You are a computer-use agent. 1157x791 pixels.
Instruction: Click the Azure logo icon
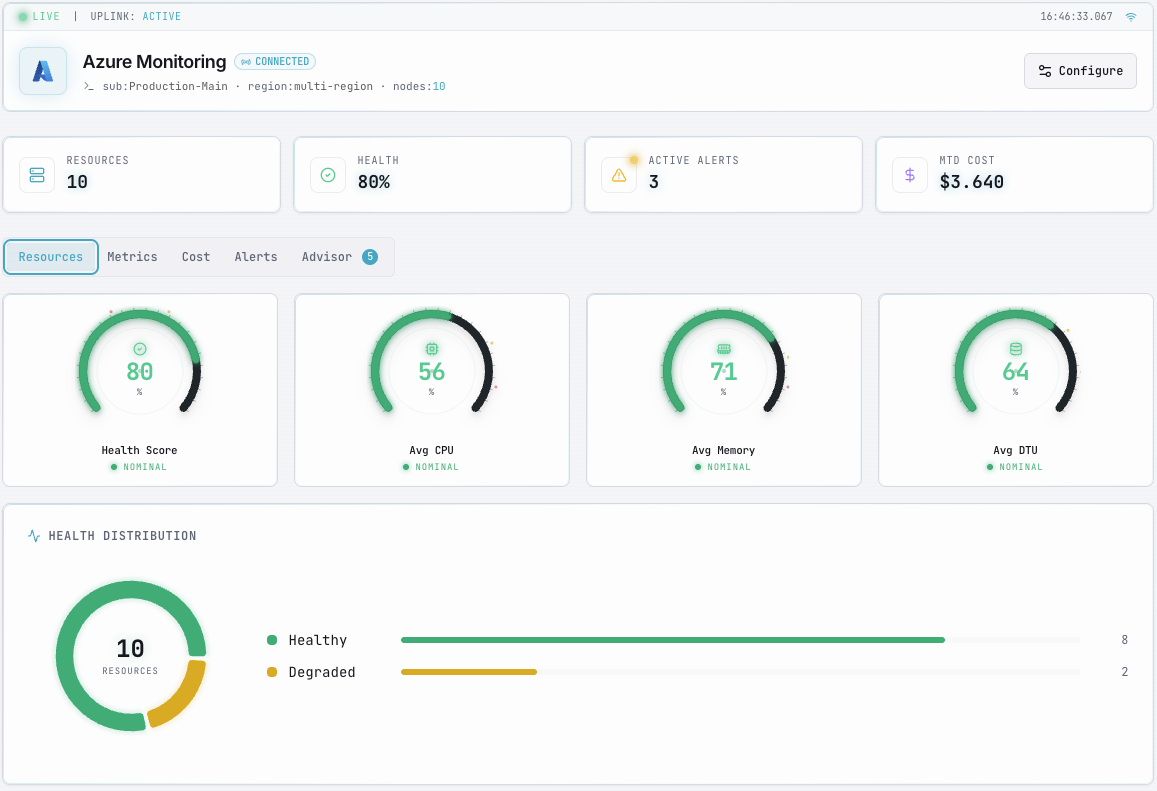(x=43, y=71)
